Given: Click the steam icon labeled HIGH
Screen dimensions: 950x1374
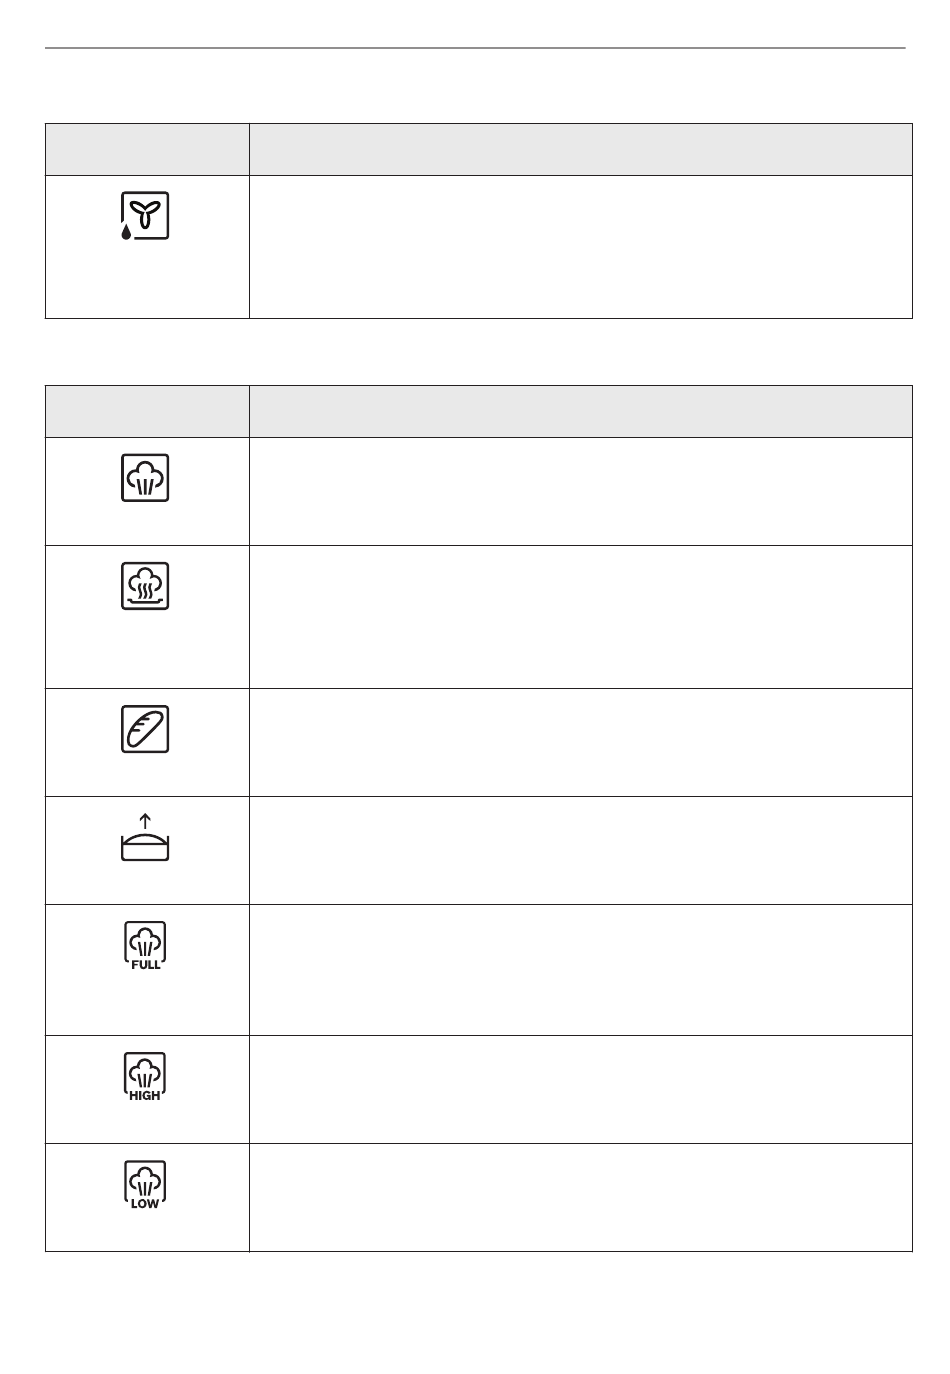Looking at the screenshot, I should pos(145,1077).
